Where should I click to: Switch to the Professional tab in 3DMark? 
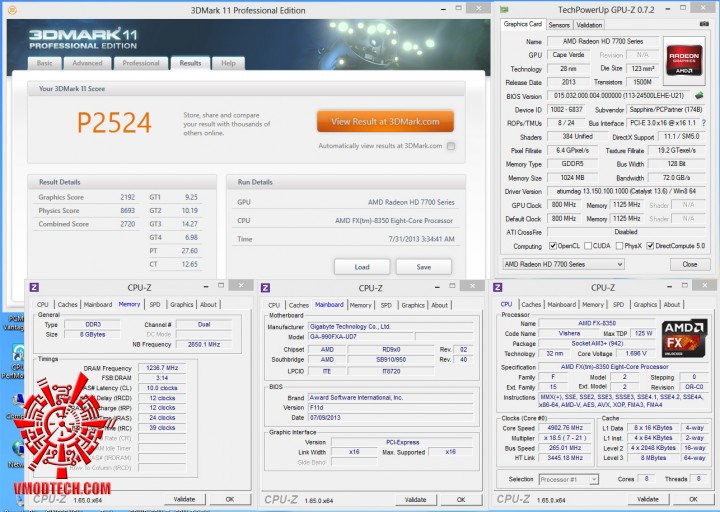coord(141,63)
